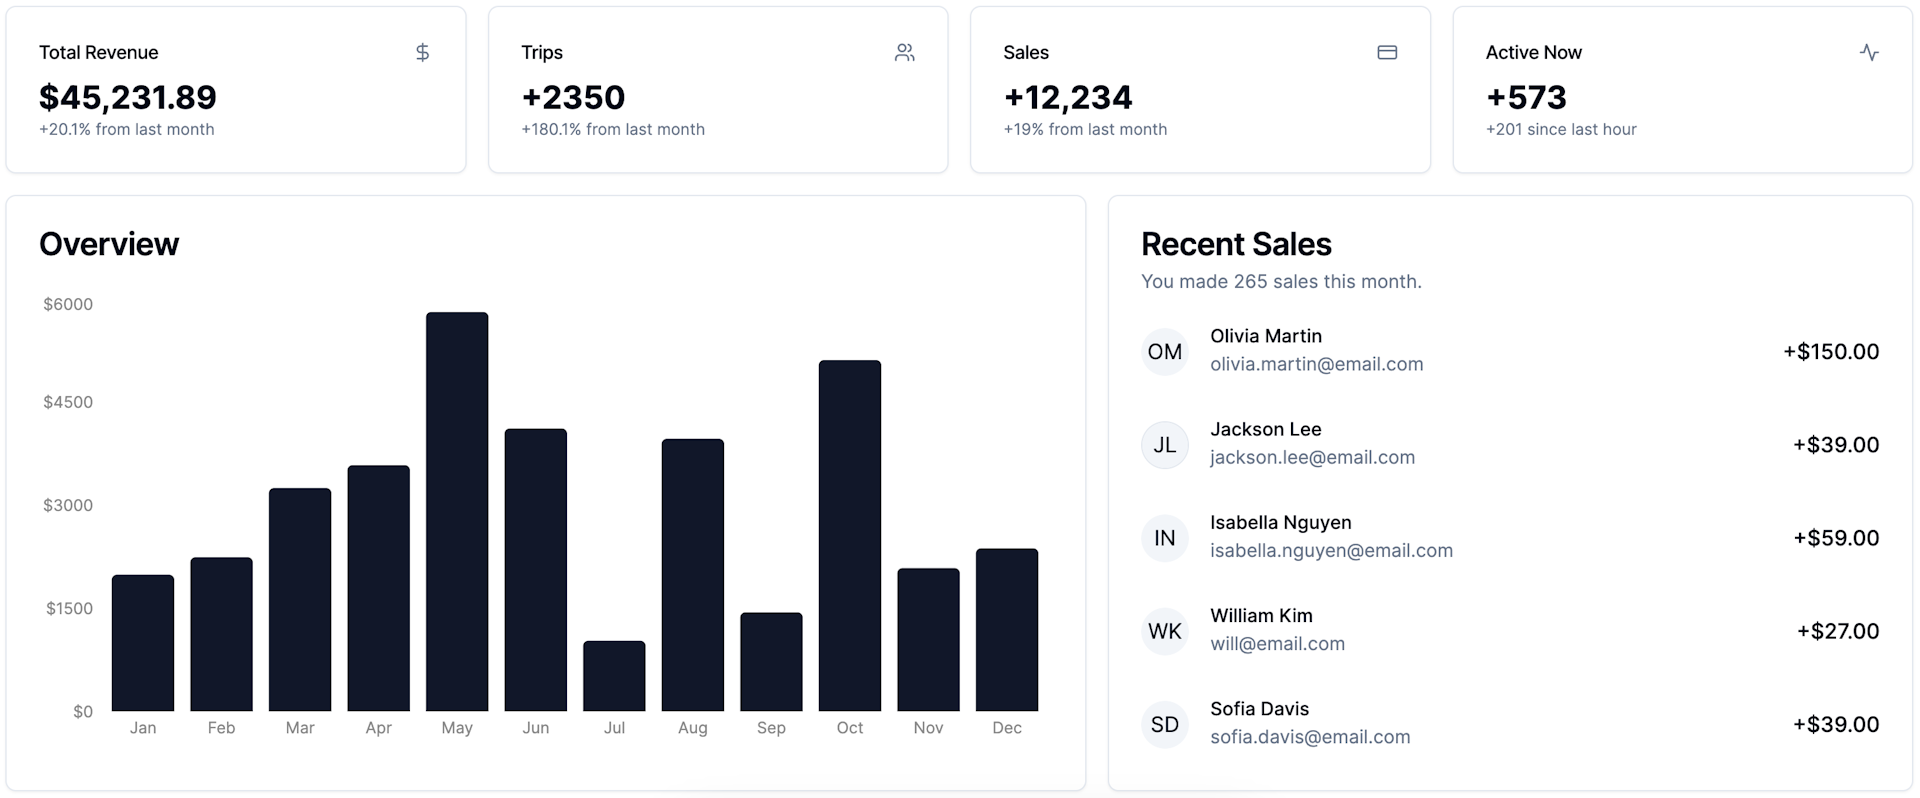Image resolution: width=1920 pixels, height=798 pixels.
Task: Click the credit card icon on Sales card
Action: point(1387,52)
